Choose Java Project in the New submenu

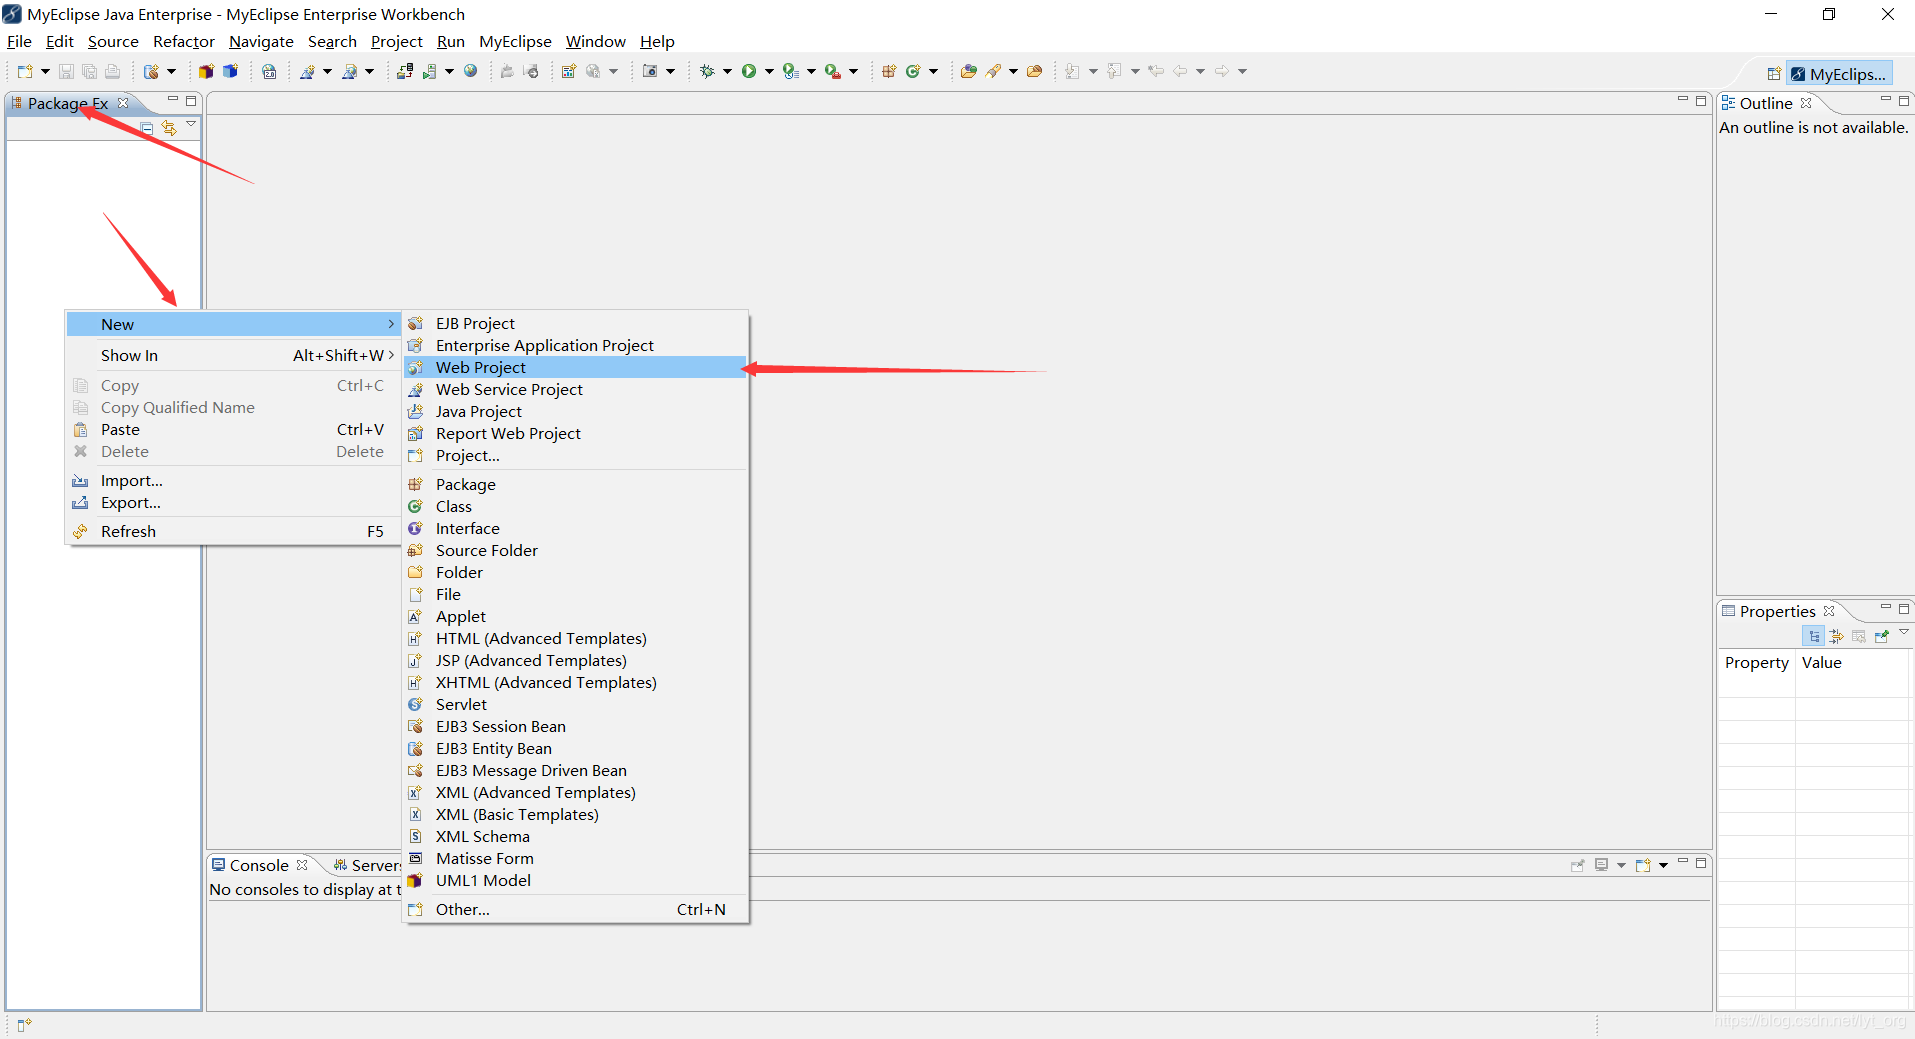click(x=575, y=411)
